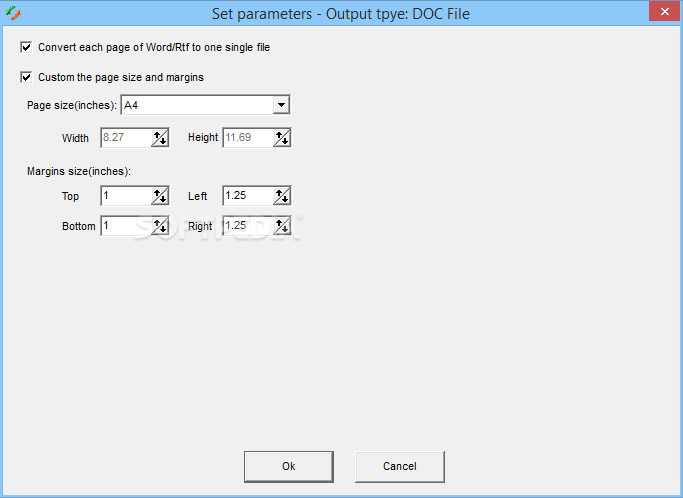The width and height of the screenshot is (683, 498).
Task: Toggle convert each page to single file
Action: pyautogui.click(x=26, y=47)
